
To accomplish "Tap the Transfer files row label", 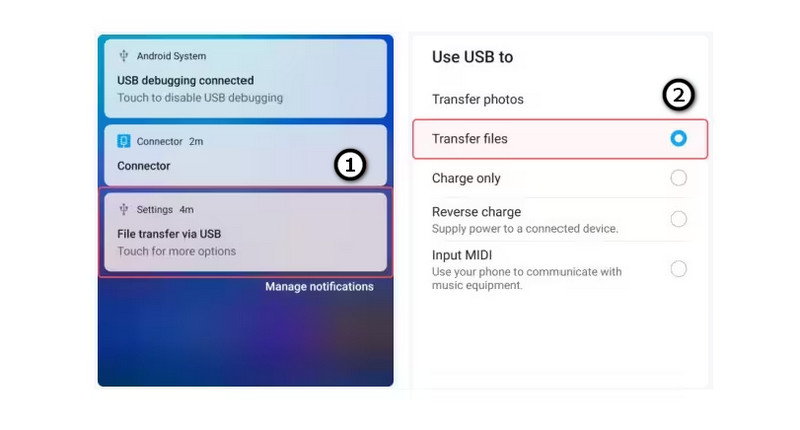I will [469, 139].
